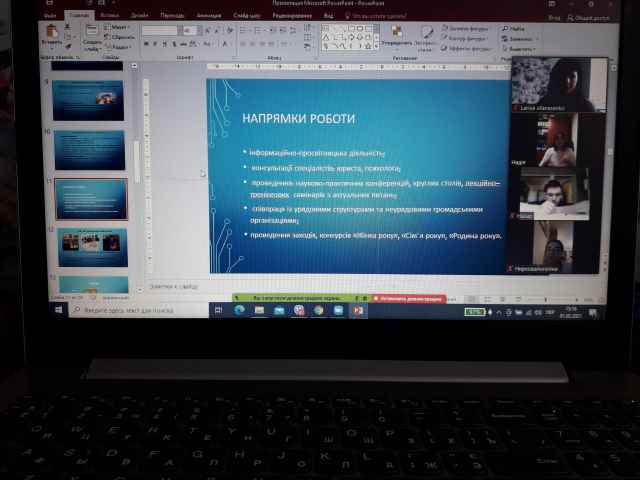Open the Replace (Заменить) dropdown arrow
The image size is (640, 480).
(x=537, y=39)
